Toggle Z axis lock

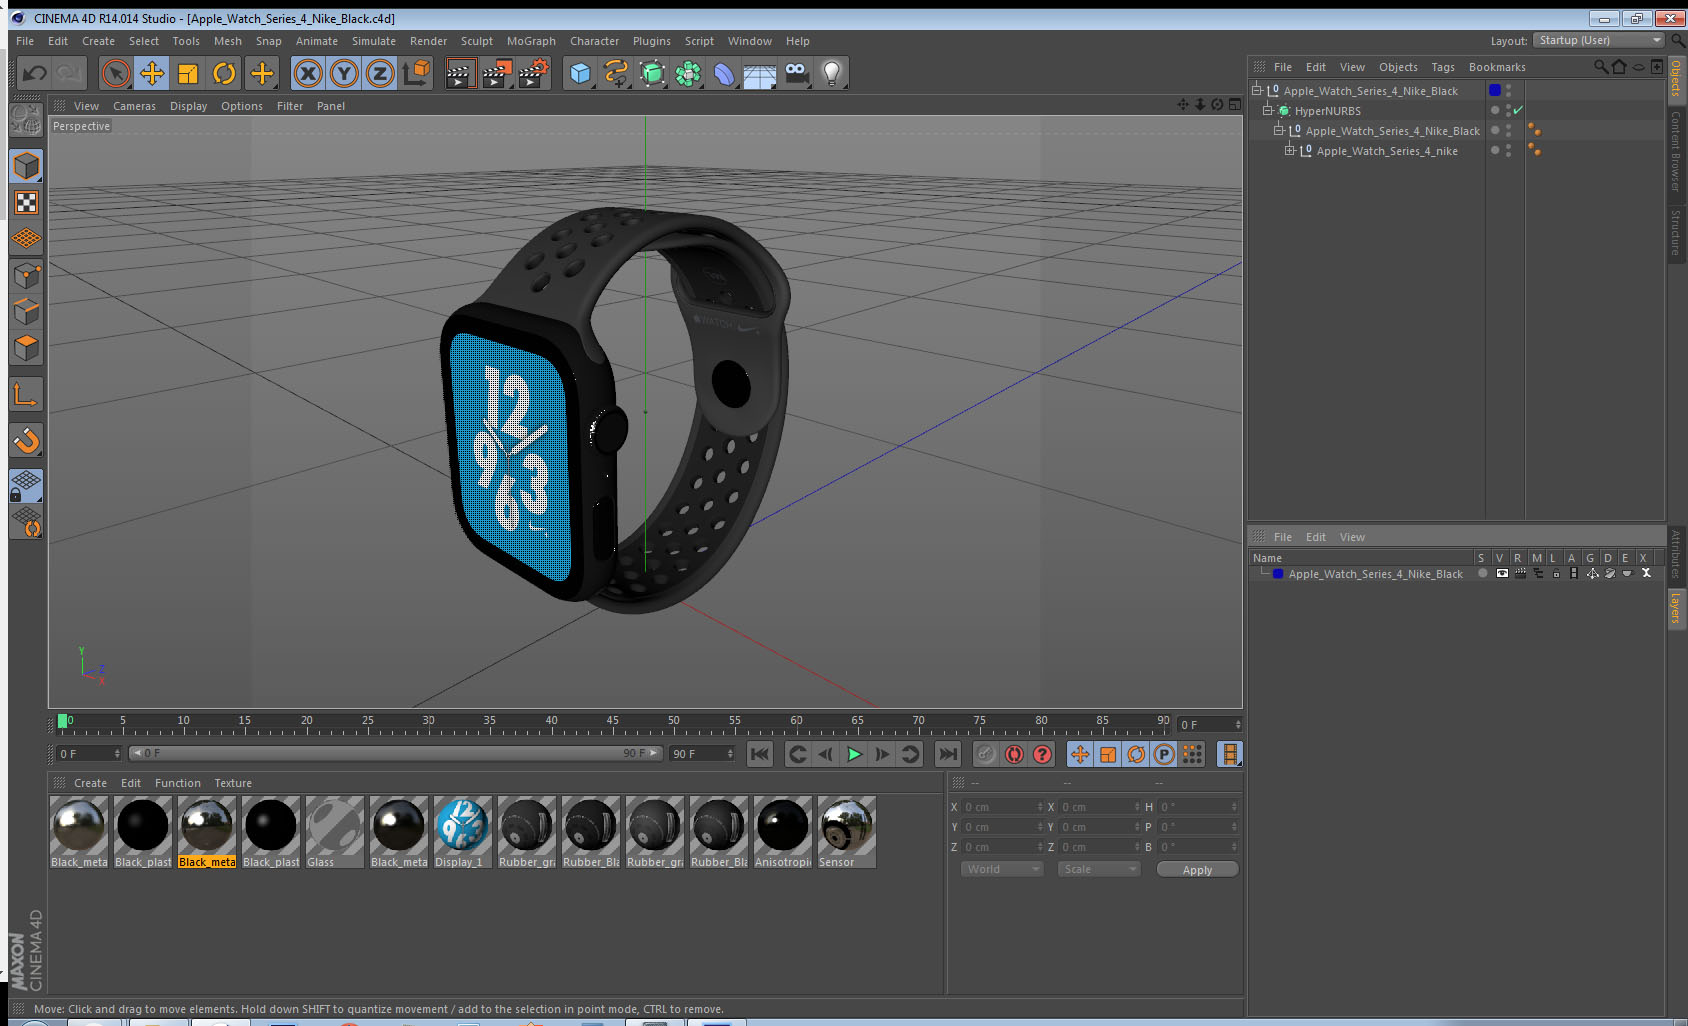pyautogui.click(x=380, y=73)
